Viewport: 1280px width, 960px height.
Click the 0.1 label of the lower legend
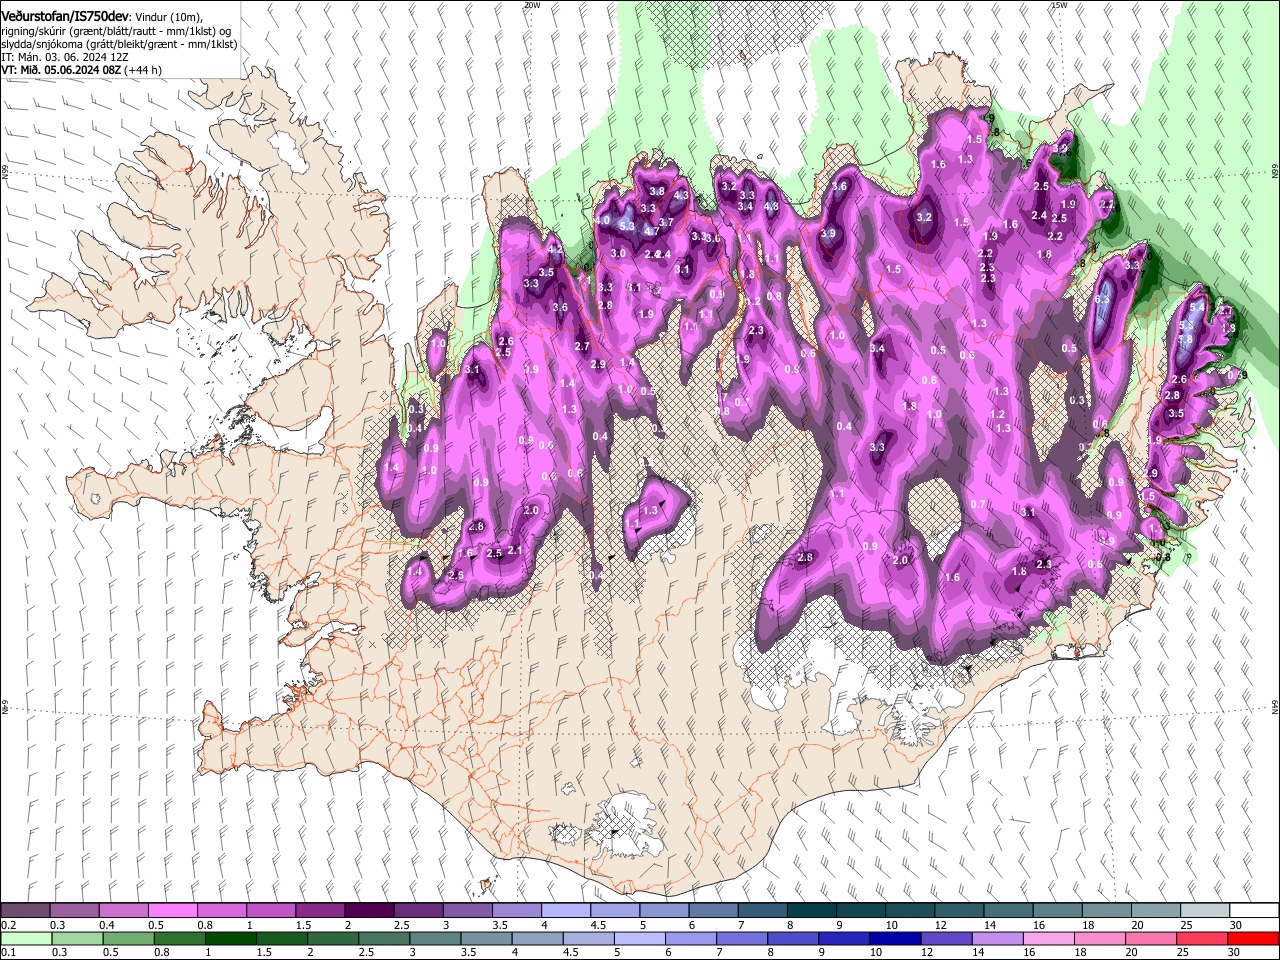coord(10,953)
